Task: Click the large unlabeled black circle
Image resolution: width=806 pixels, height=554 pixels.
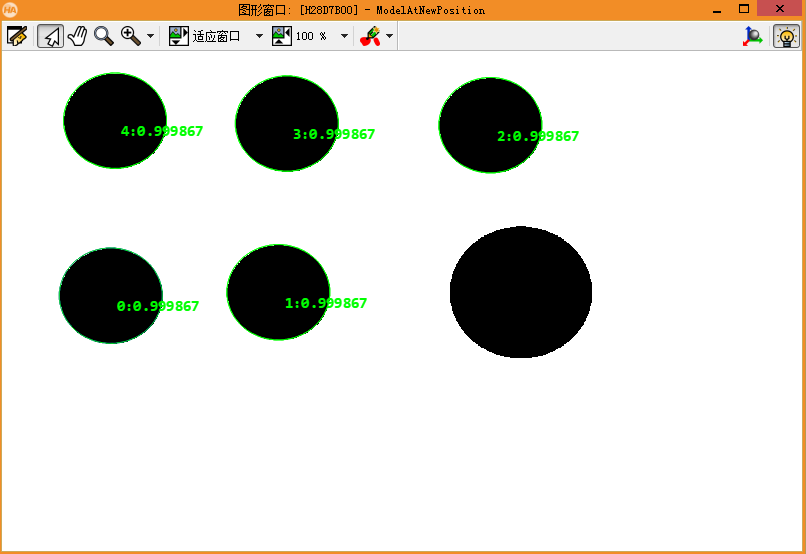Action: [521, 292]
